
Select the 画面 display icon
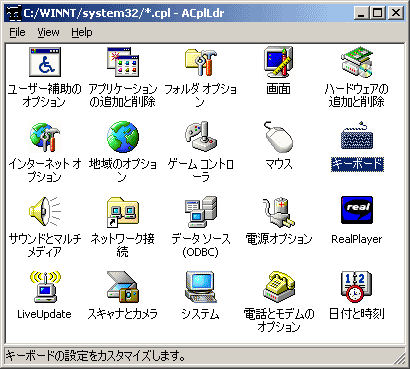(279, 62)
